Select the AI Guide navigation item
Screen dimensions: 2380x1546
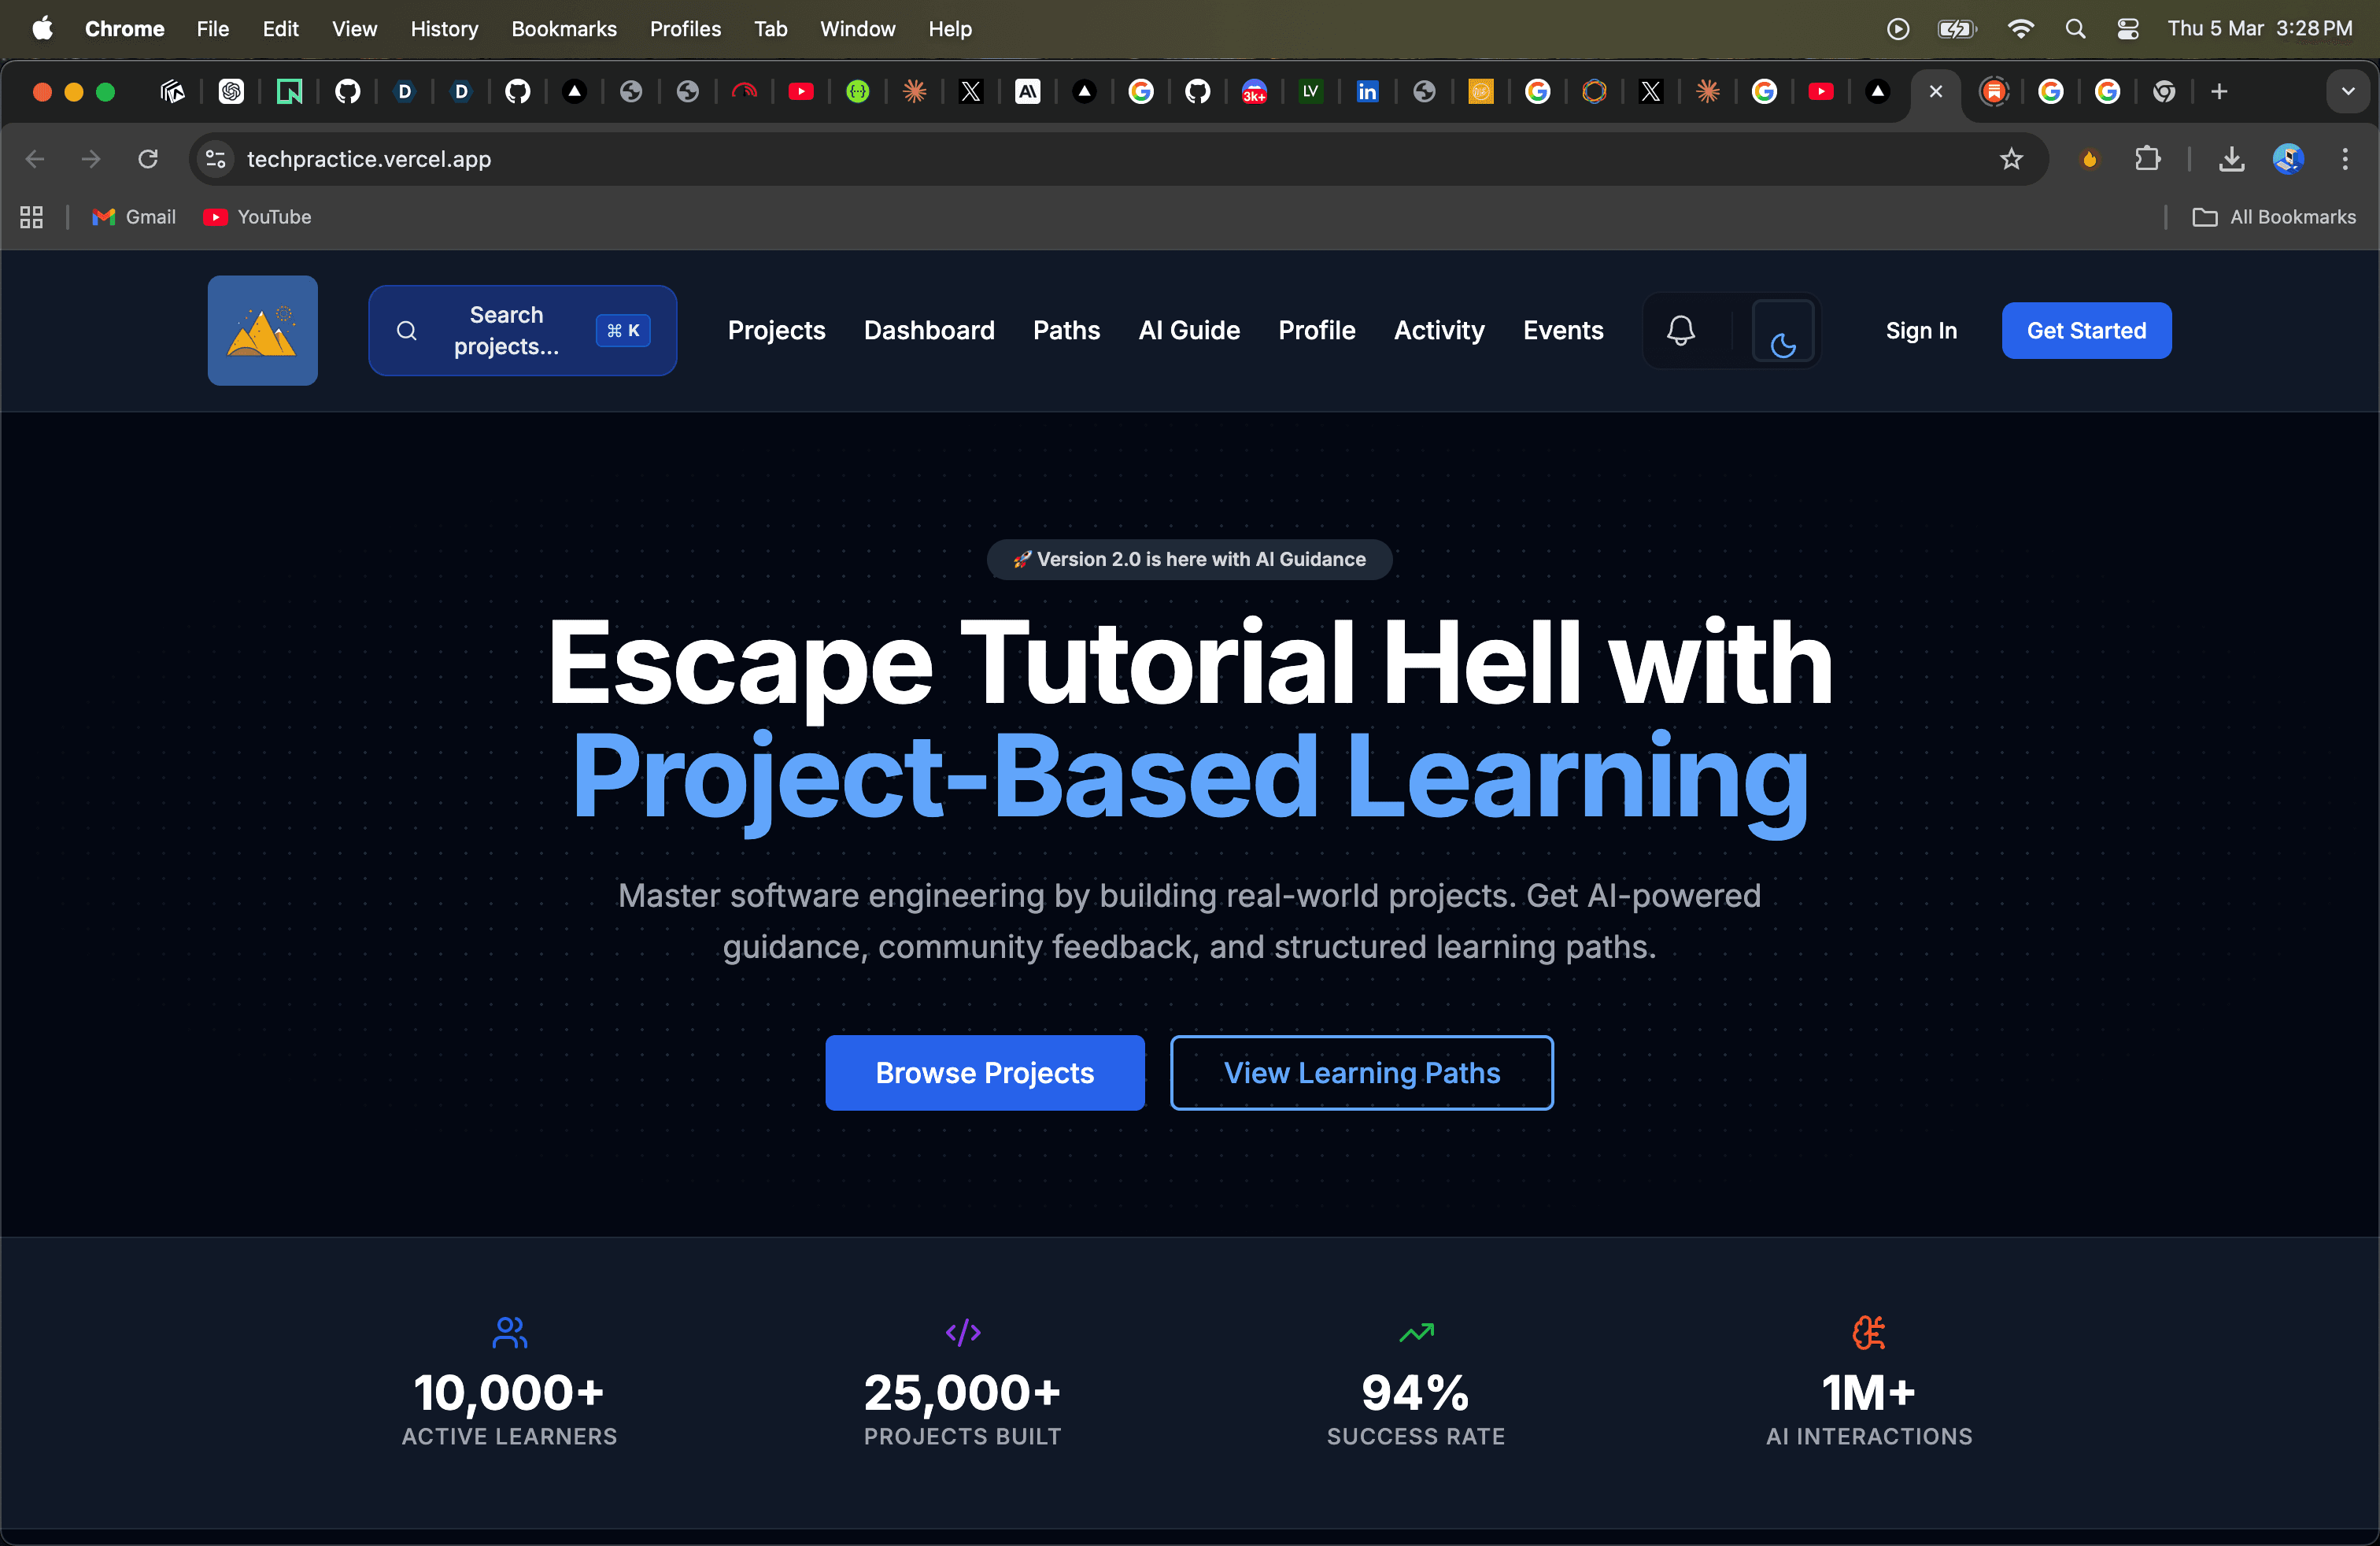pos(1189,330)
